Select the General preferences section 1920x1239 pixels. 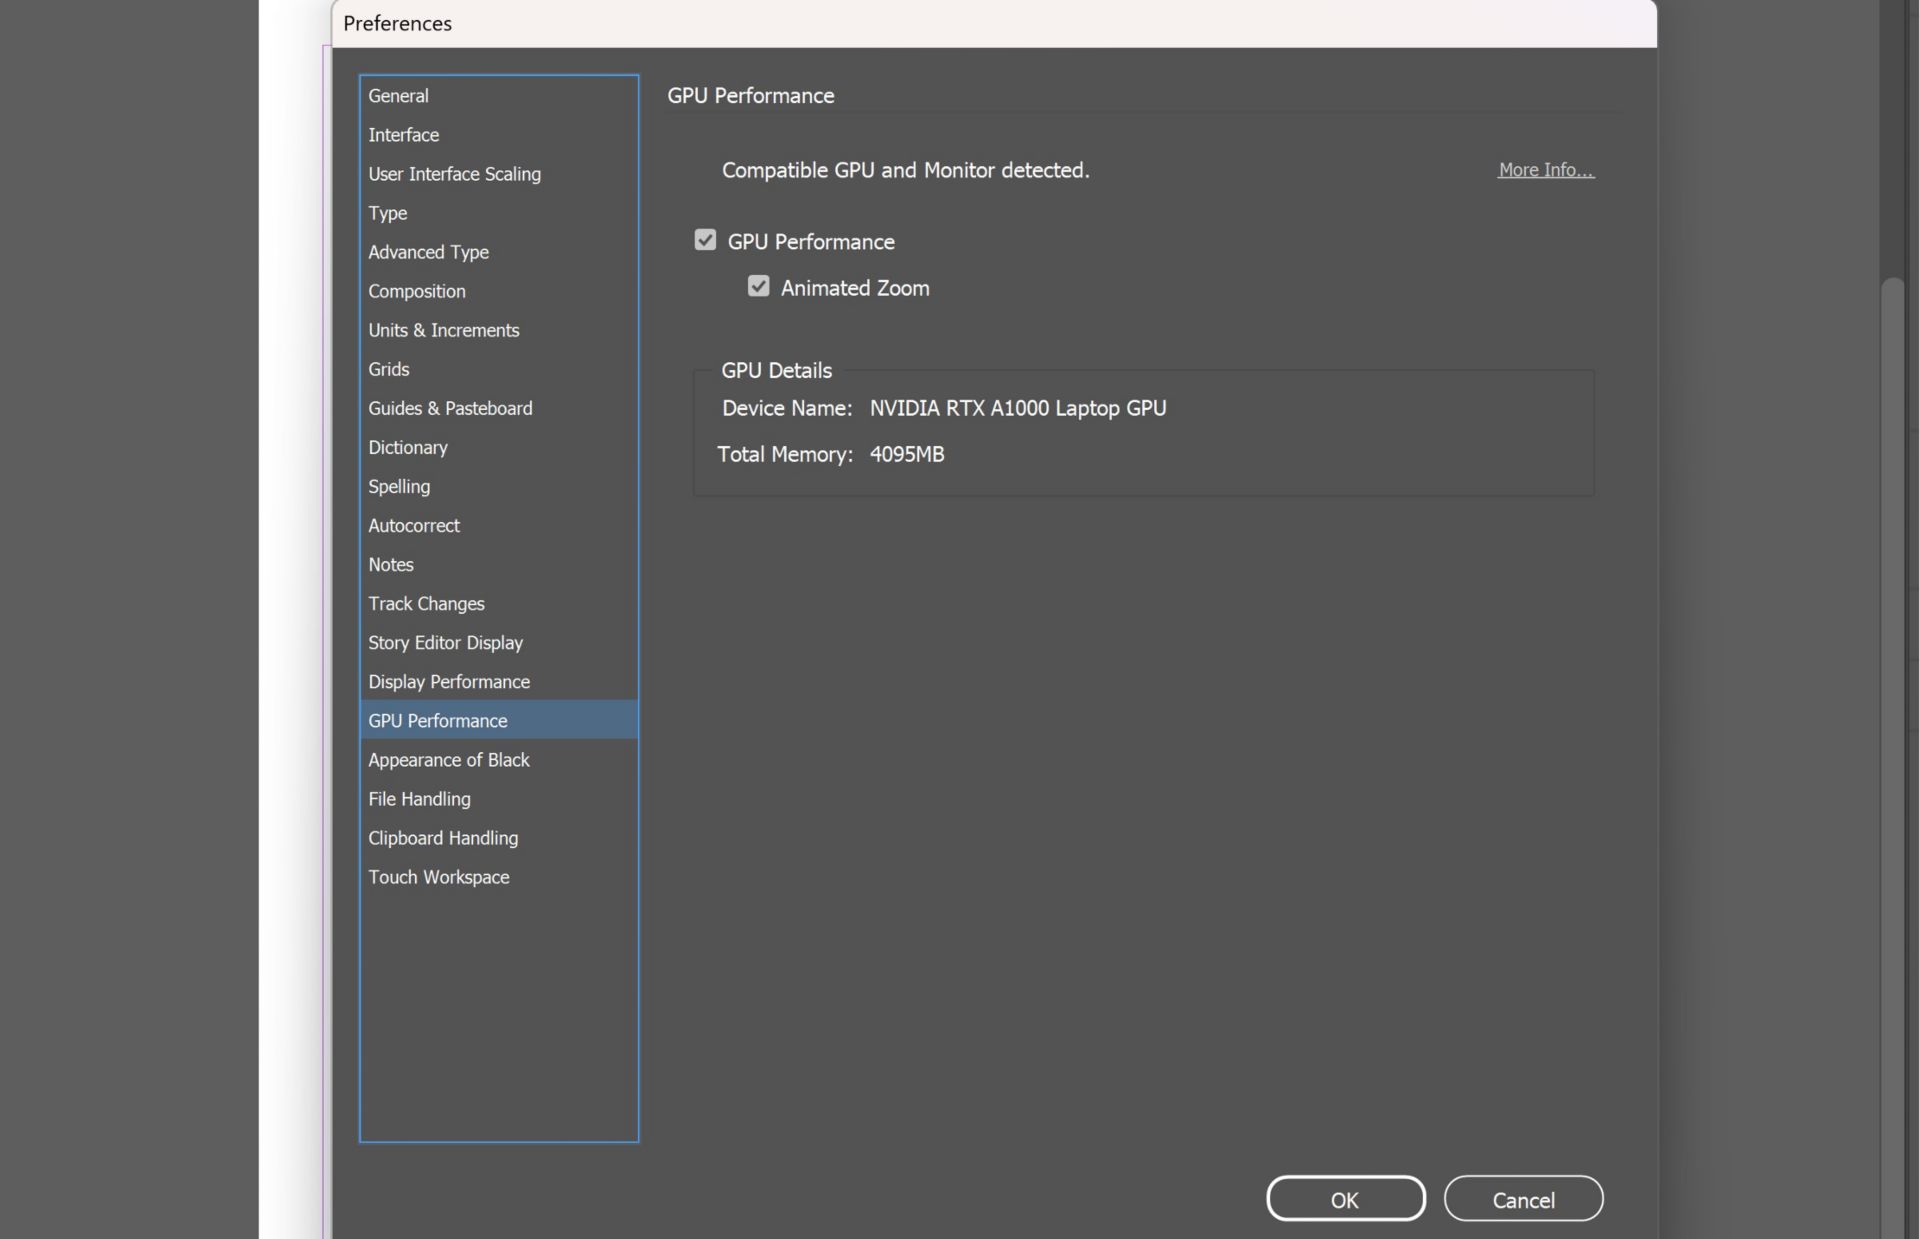398,95
